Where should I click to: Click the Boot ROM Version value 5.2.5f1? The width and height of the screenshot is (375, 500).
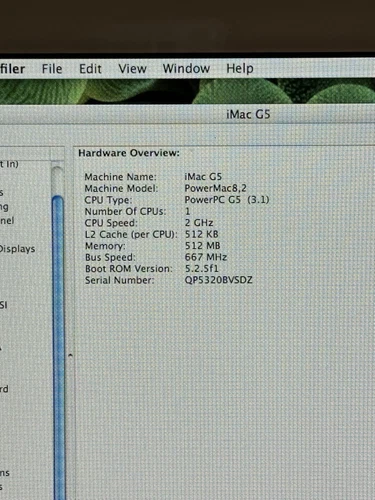click(x=202, y=269)
